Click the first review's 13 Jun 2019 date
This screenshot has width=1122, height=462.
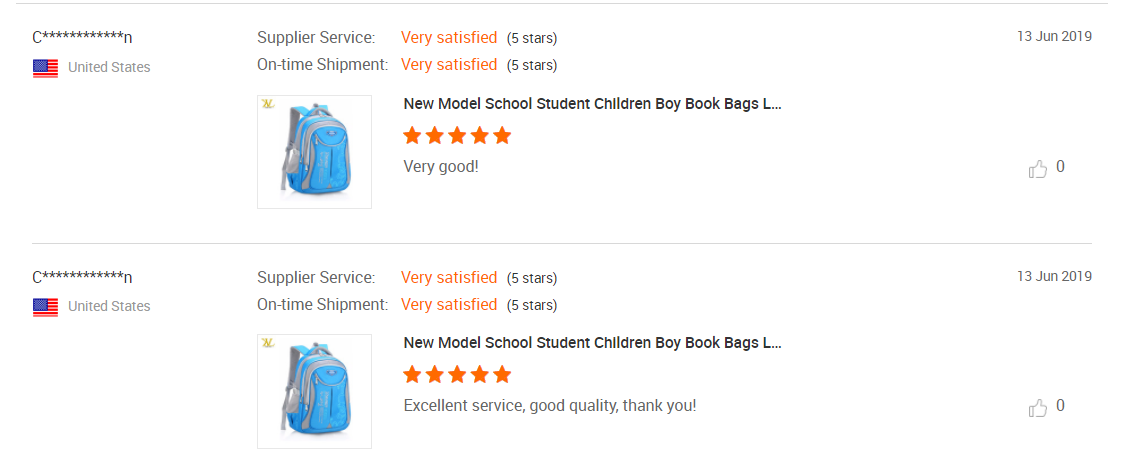[x=1055, y=36]
